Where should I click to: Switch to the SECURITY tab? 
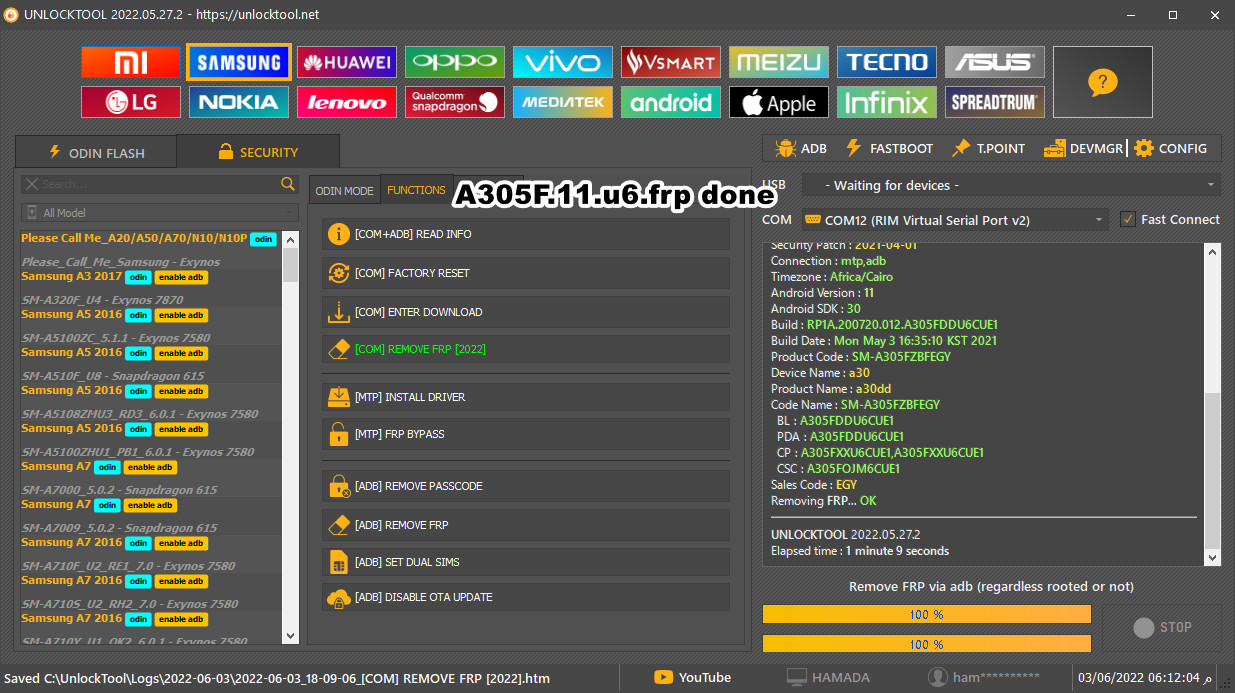tap(257, 152)
